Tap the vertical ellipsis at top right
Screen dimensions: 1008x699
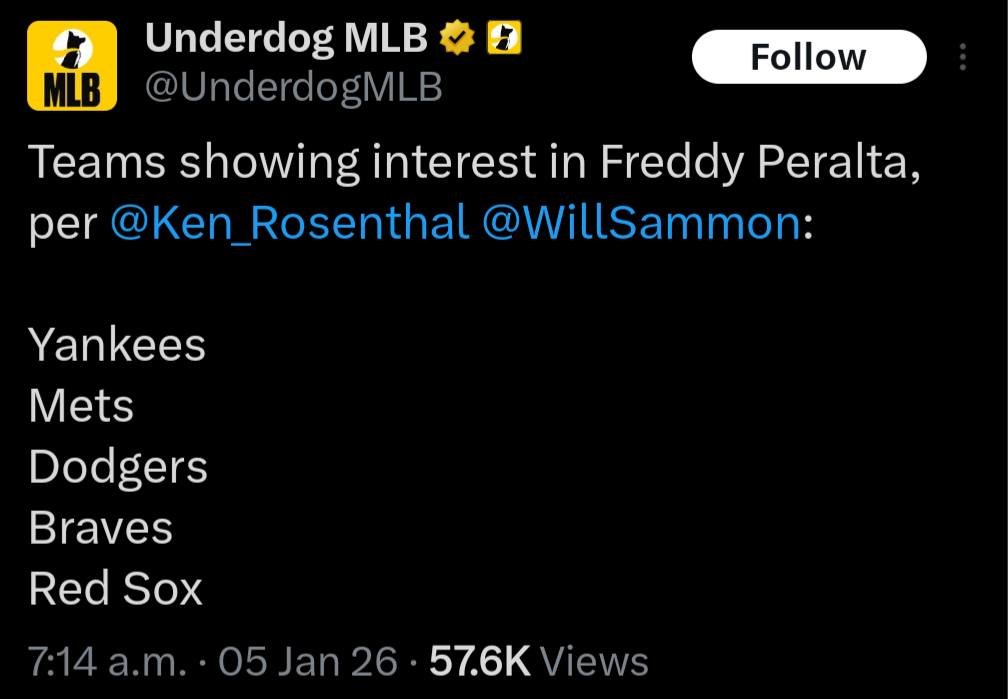tap(963, 57)
